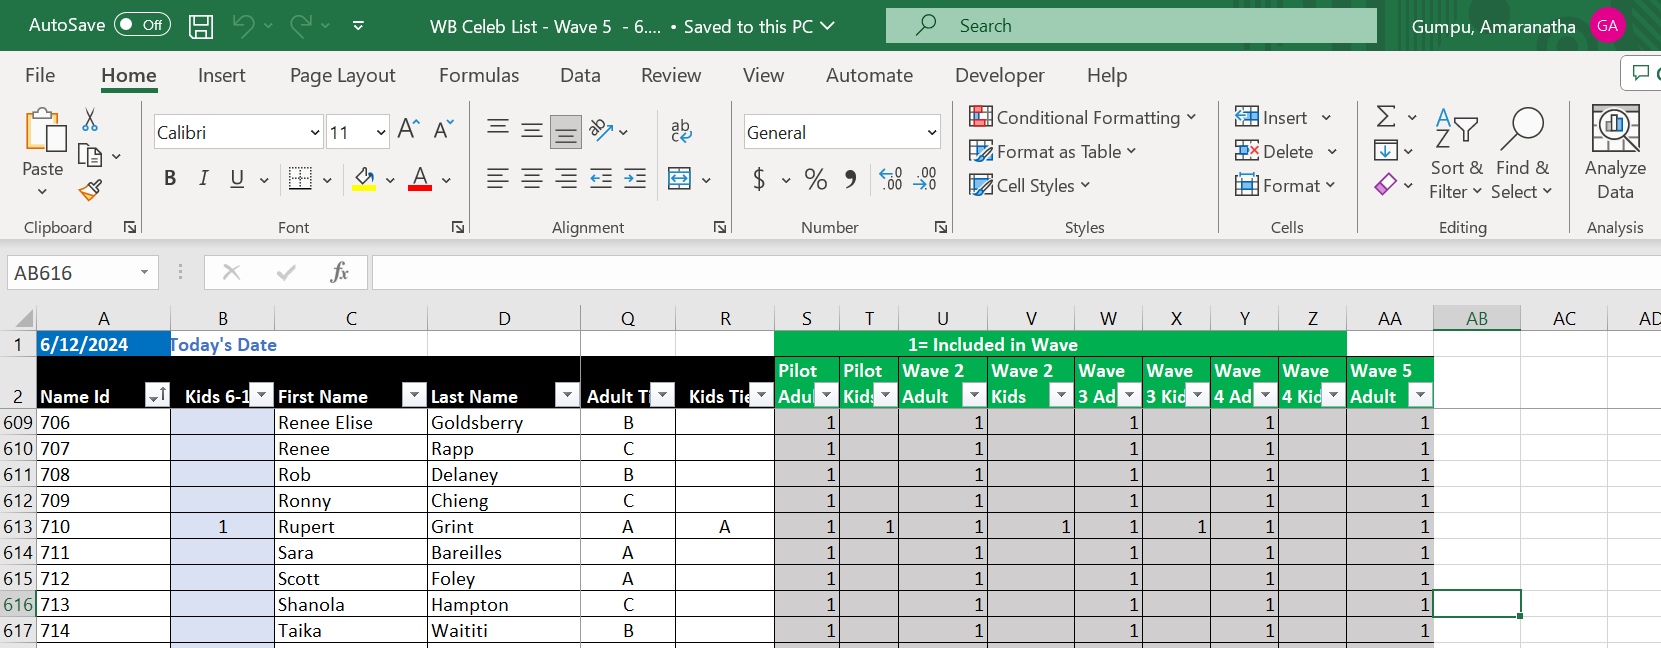Click the Search box in title bar
Viewport: 1661px width, 648px height.
click(x=1131, y=26)
